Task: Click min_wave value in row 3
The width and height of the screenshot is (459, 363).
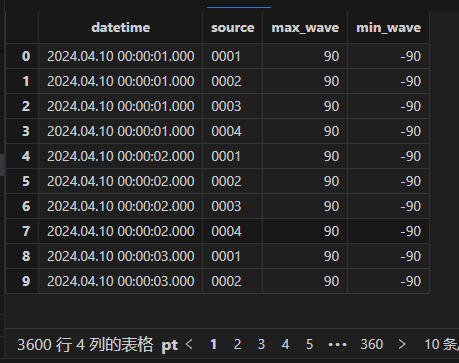Action: [x=388, y=131]
